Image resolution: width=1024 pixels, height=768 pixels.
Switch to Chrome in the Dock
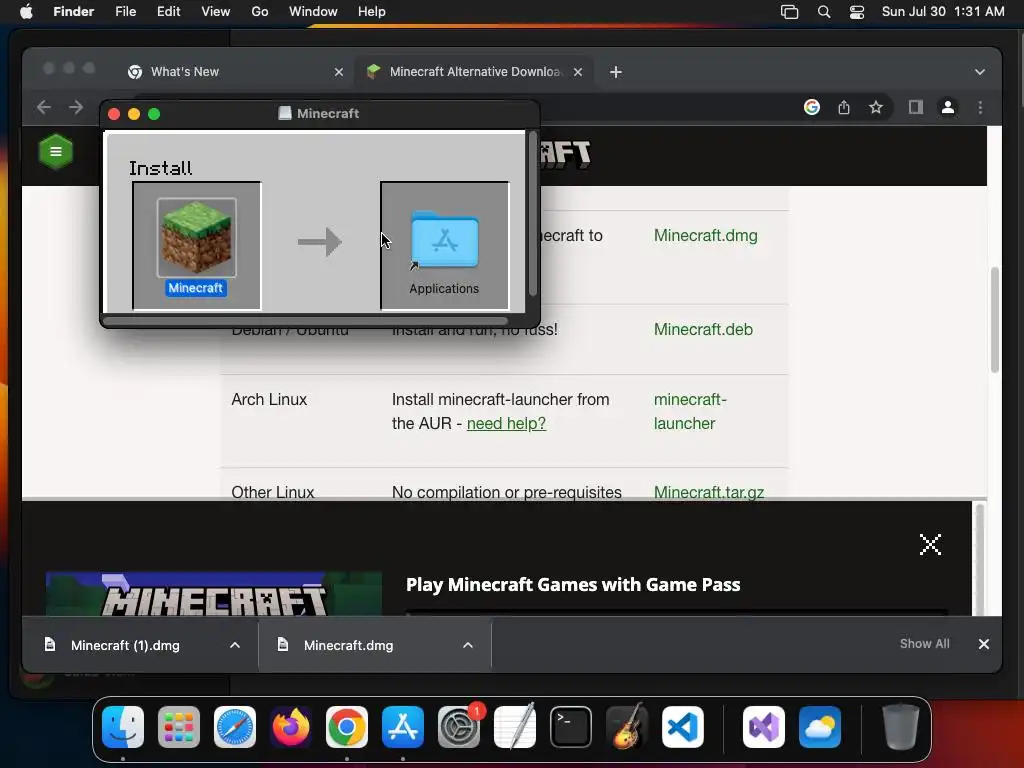(347, 727)
